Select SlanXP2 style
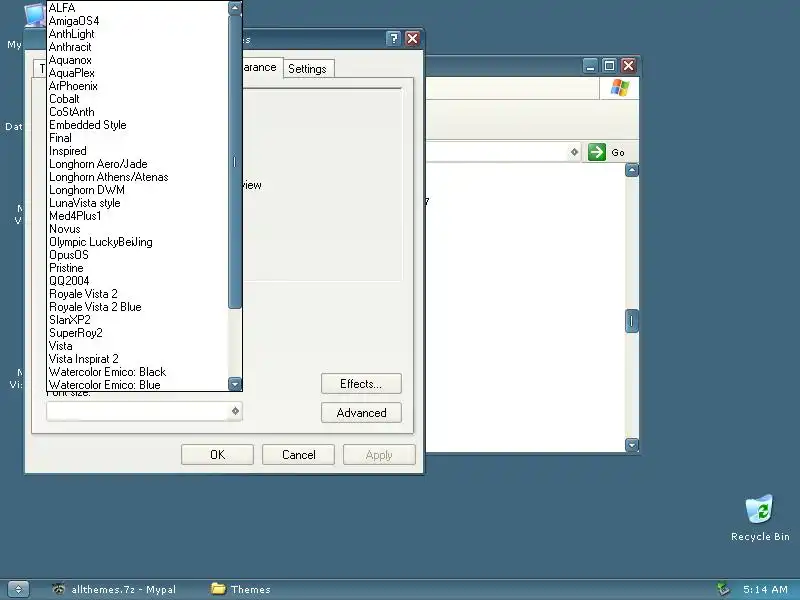The width and height of the screenshot is (800, 600). pyautogui.click(x=137, y=320)
